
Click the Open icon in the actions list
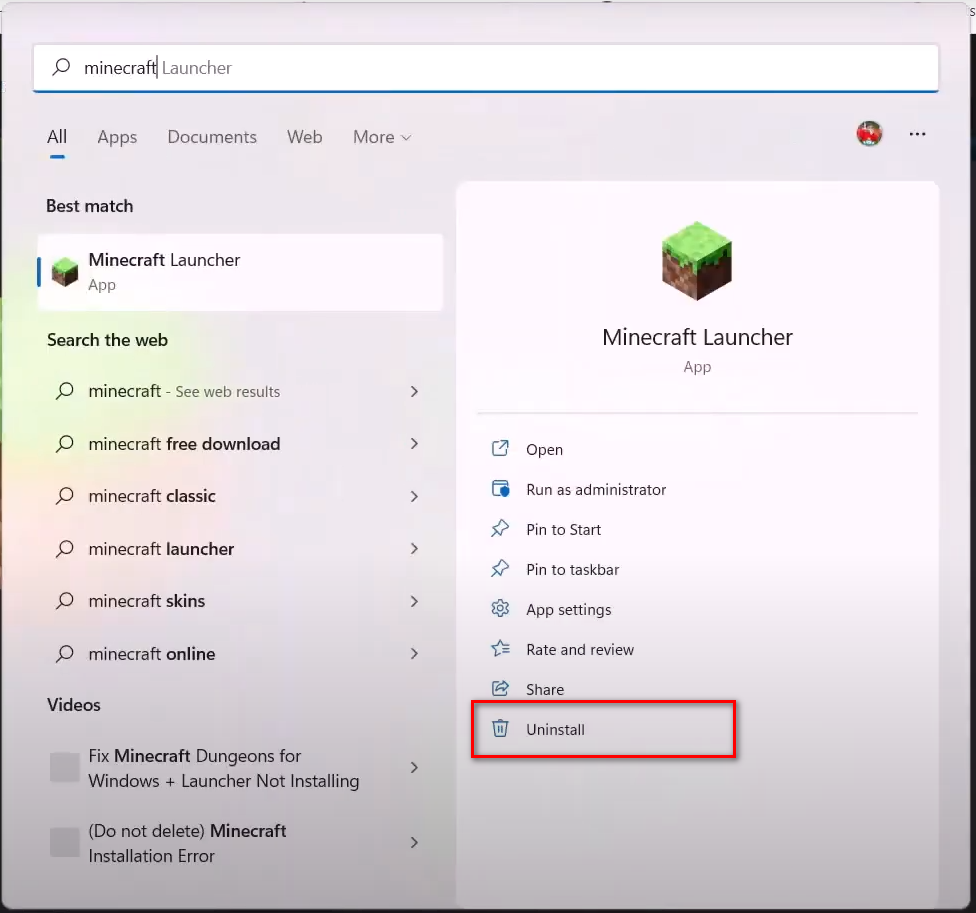point(500,449)
